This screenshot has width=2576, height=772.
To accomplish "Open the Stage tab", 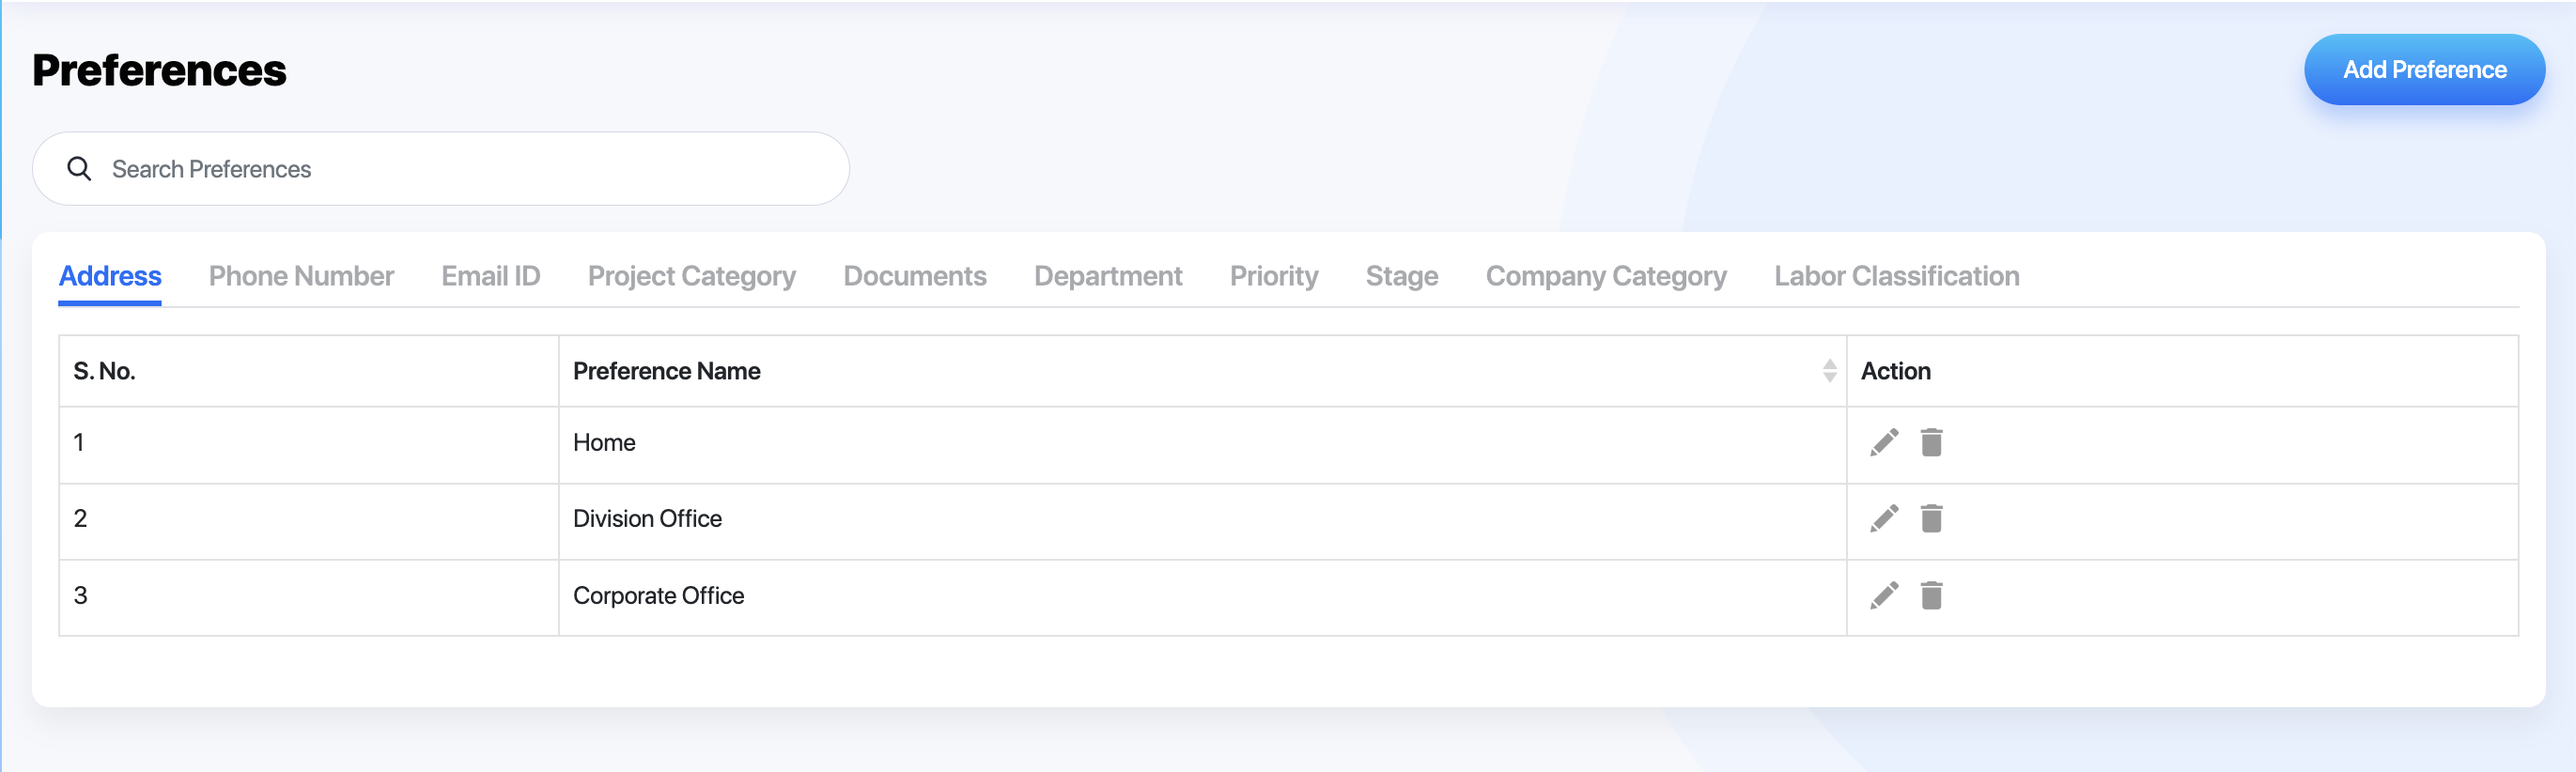I will 1402,276.
